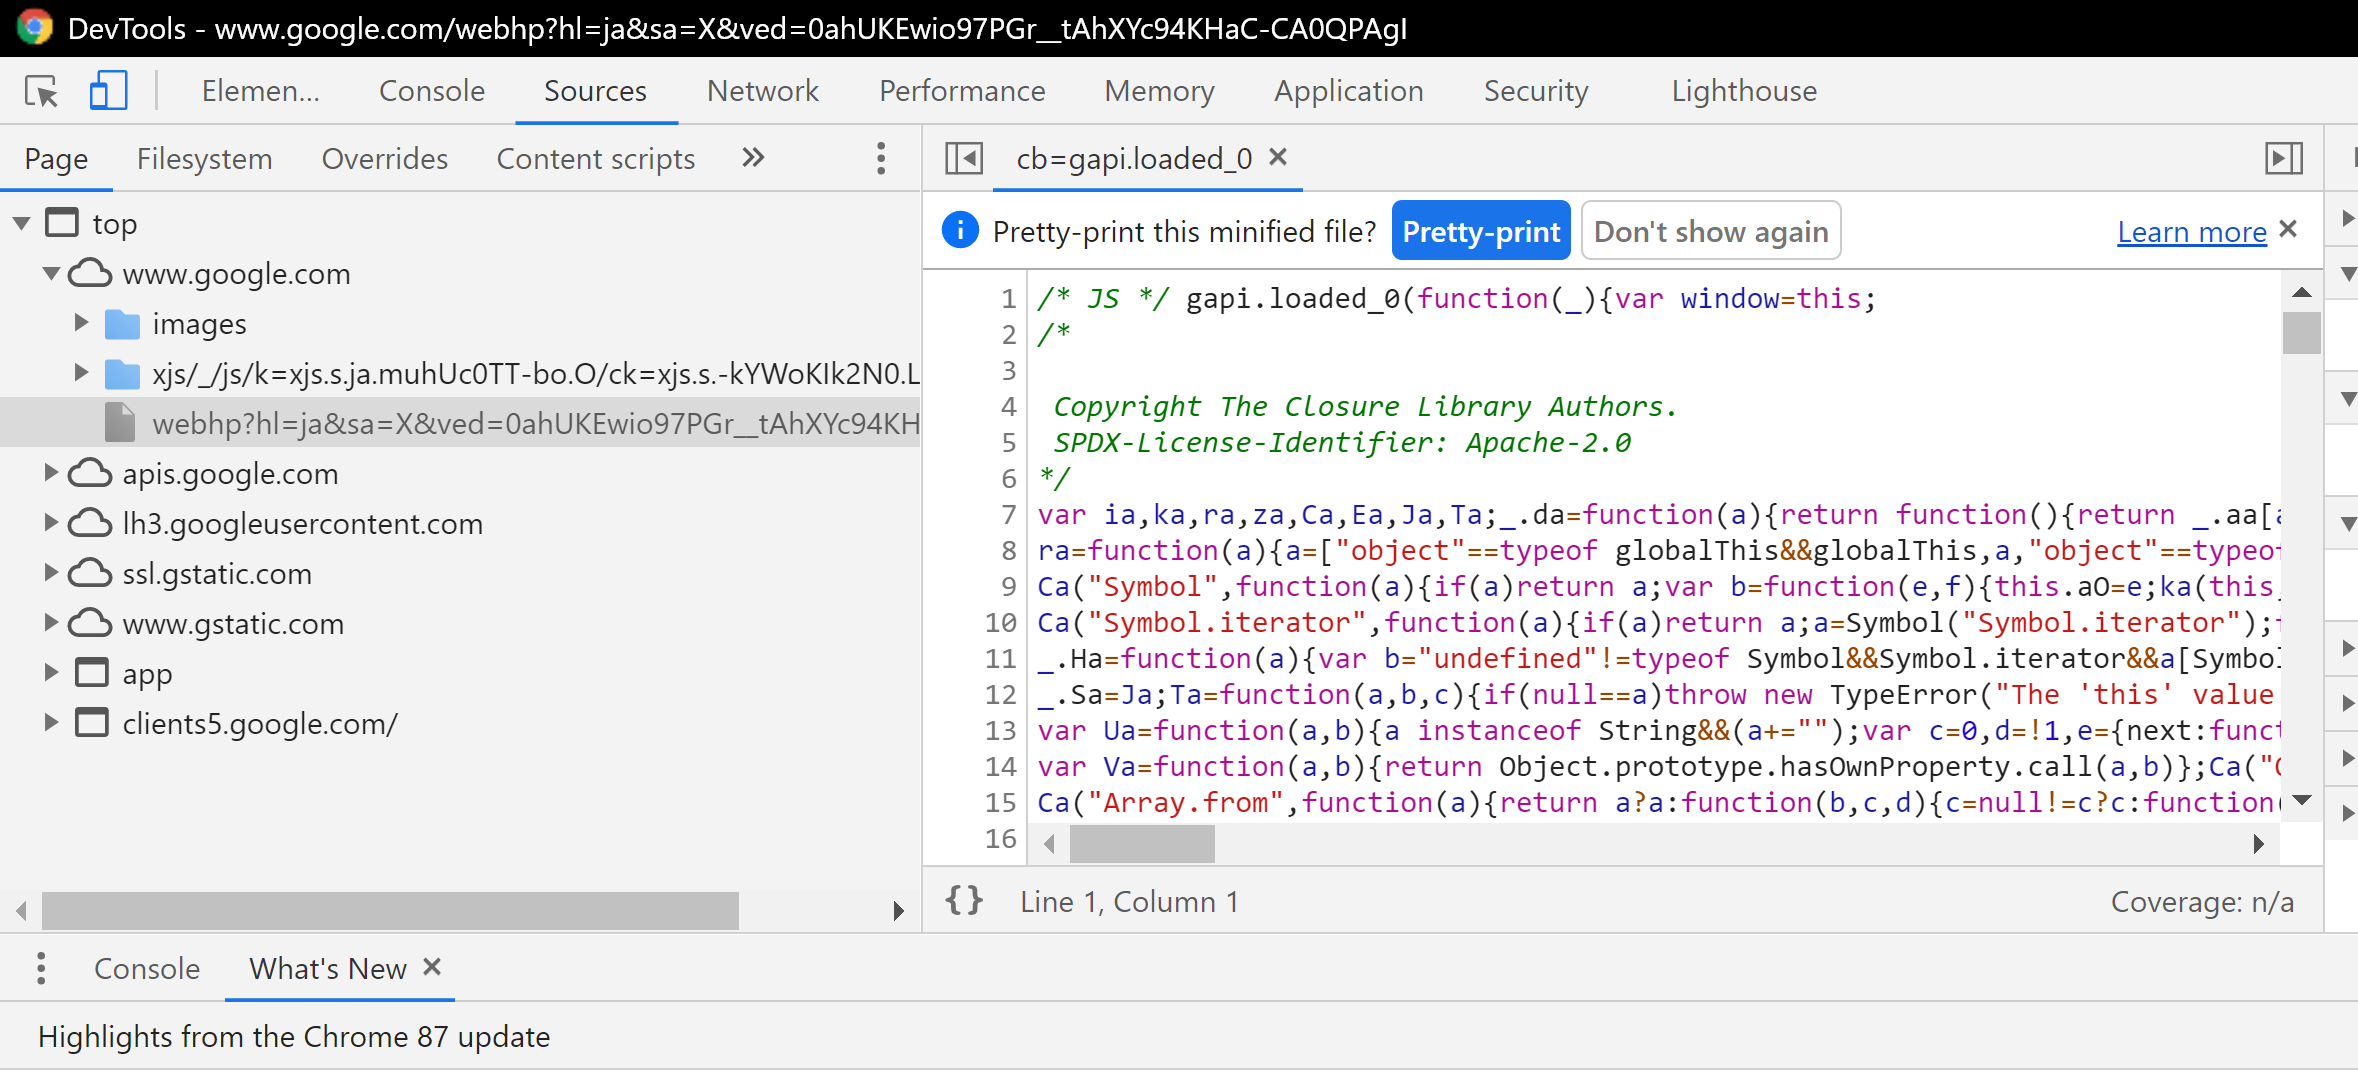This screenshot has width=2358, height=1075.
Task: Click the top frame window icon
Action: (62, 223)
